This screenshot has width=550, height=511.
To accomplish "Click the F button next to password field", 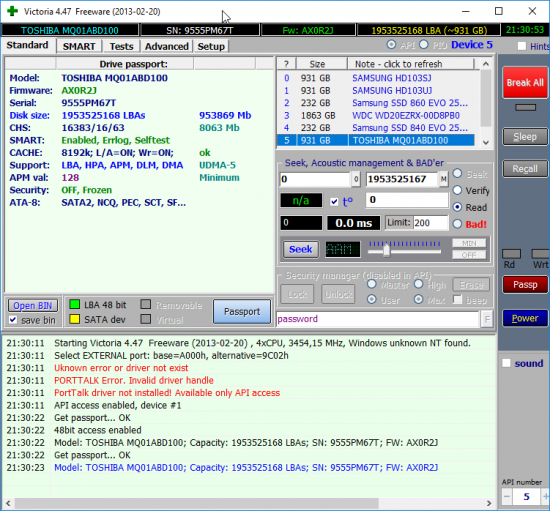I will pos(487,319).
